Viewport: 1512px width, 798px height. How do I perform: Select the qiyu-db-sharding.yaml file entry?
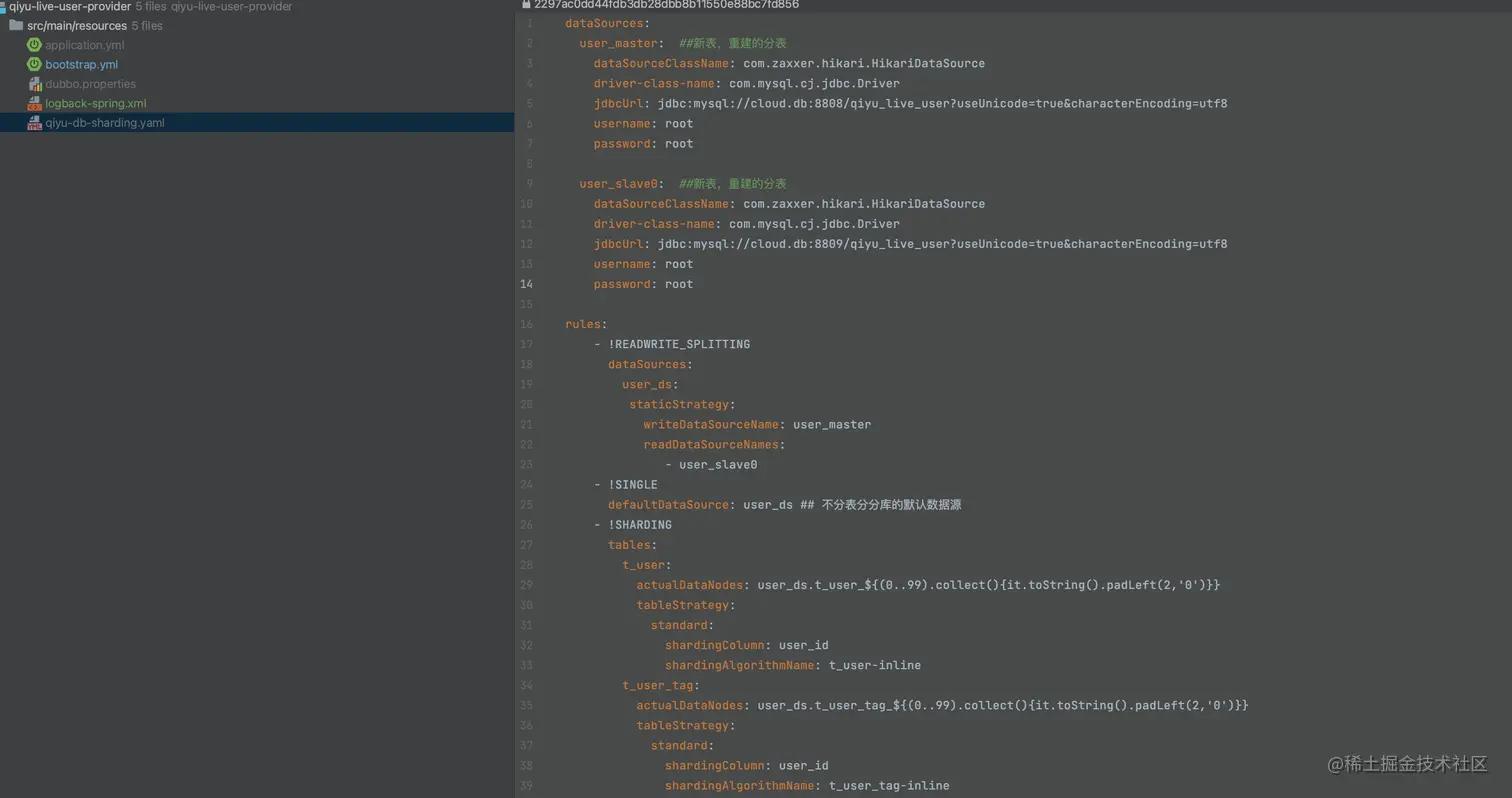tap(104, 123)
